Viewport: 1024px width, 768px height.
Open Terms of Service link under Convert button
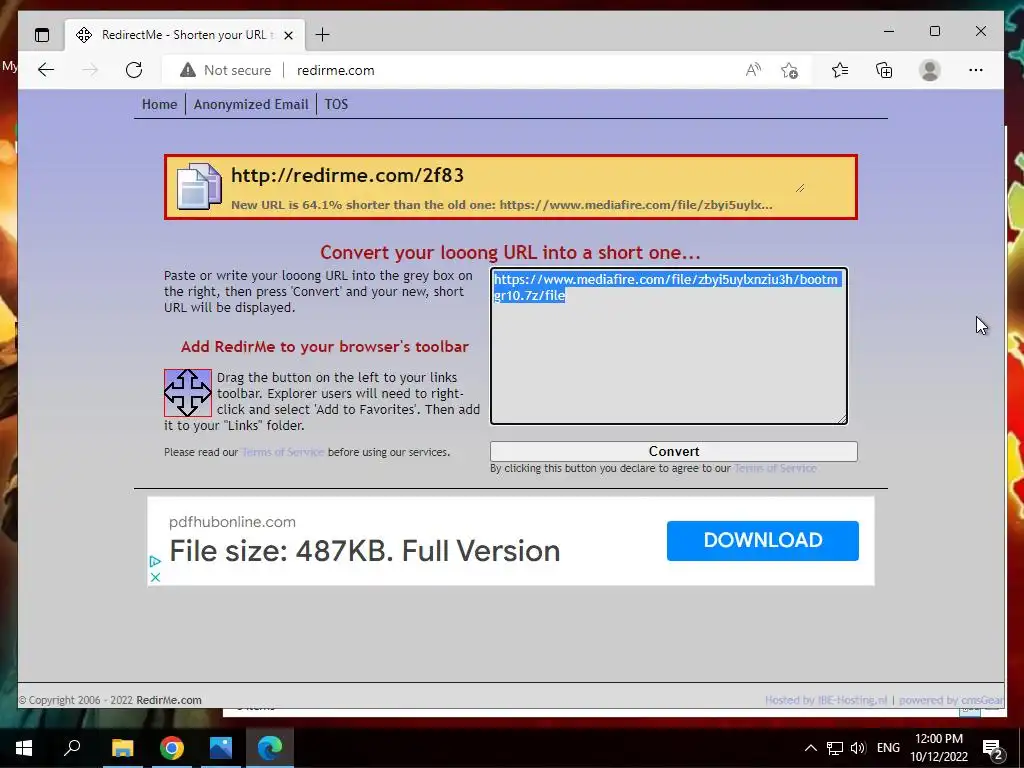[x=775, y=468]
